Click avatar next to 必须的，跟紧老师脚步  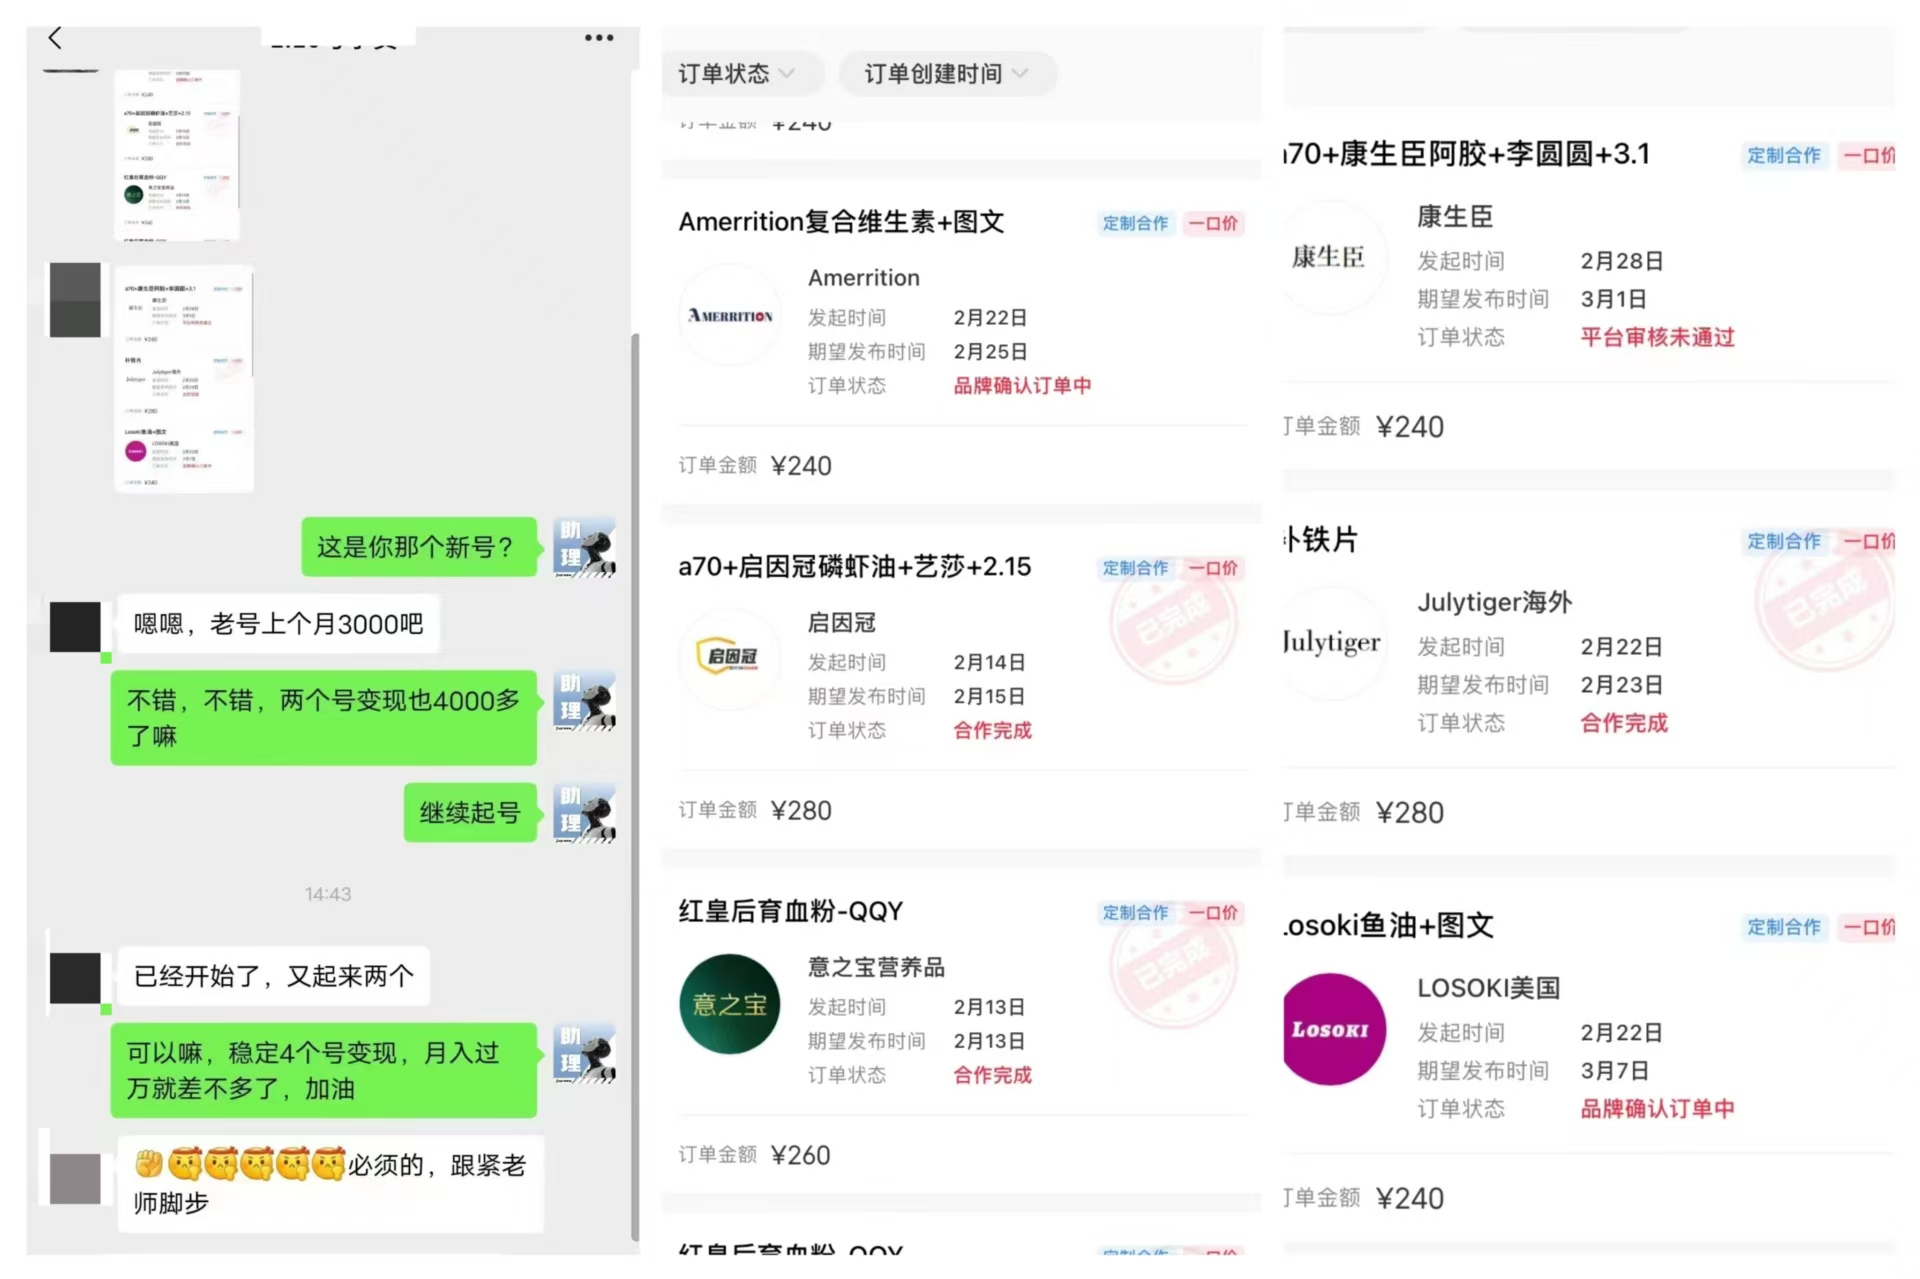click(x=75, y=1178)
